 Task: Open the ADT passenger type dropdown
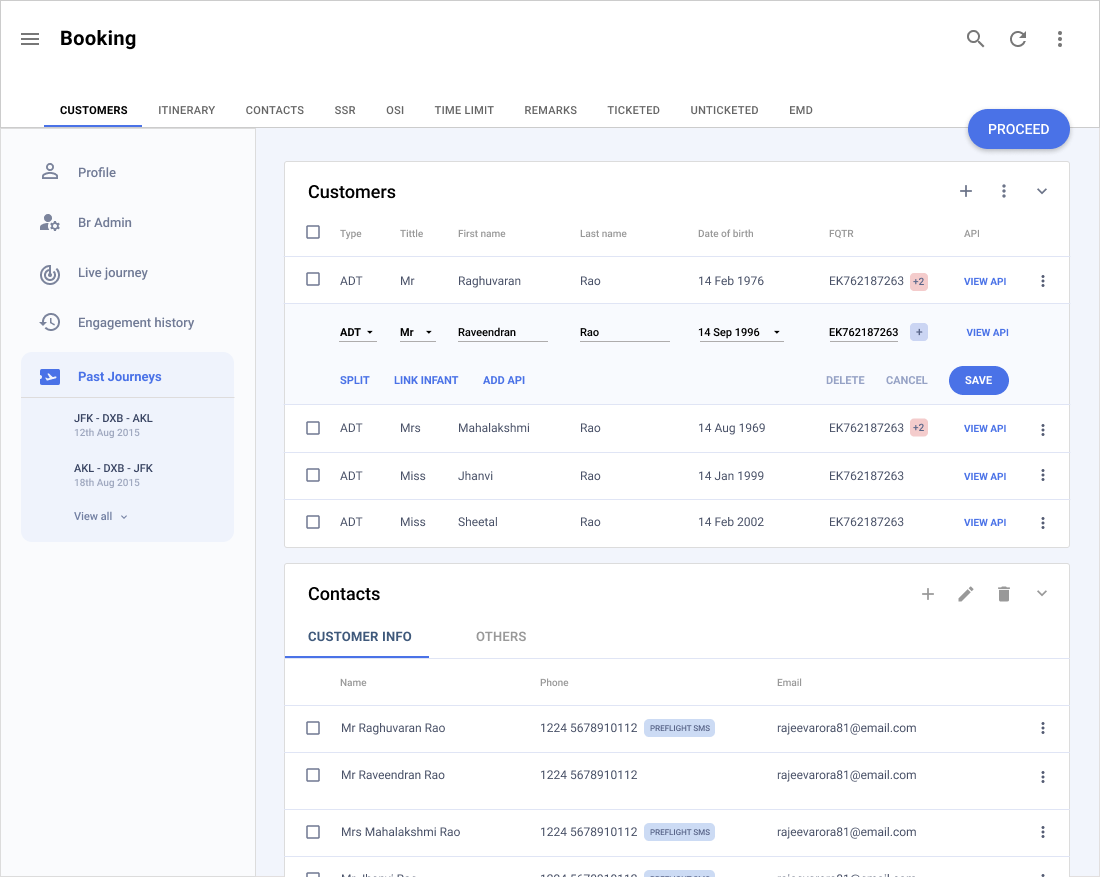click(358, 333)
